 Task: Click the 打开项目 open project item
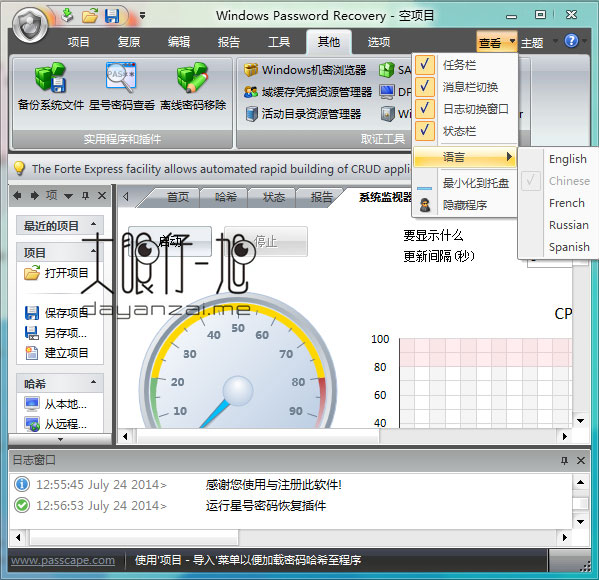pos(56,273)
